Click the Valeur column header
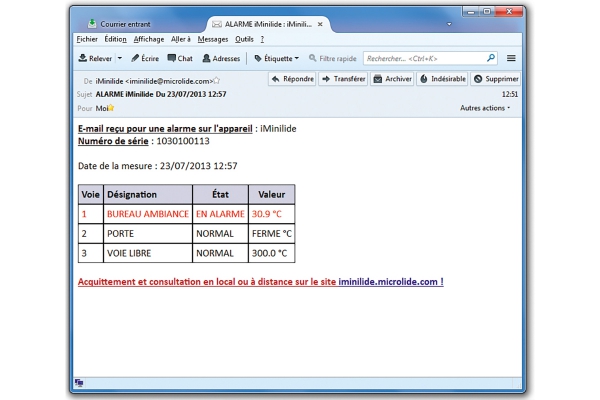 [272, 194]
